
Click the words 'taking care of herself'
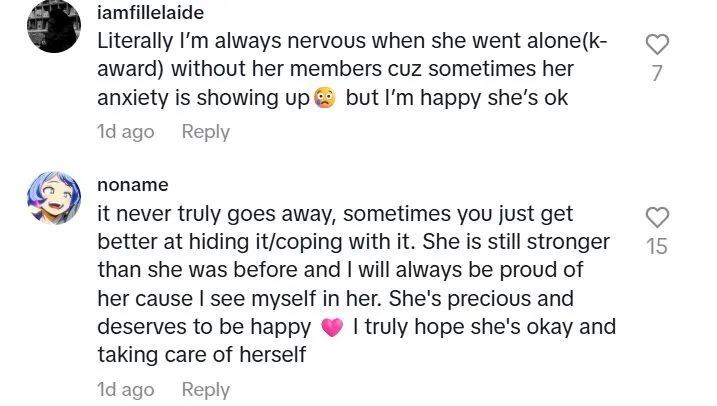coord(201,355)
